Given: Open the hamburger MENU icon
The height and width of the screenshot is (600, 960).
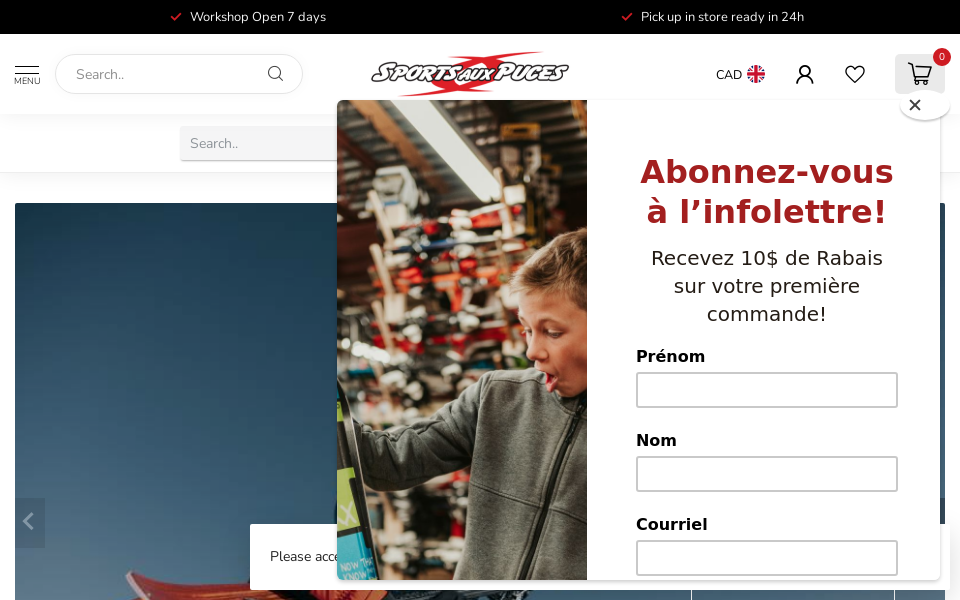Looking at the screenshot, I should tap(27, 75).
